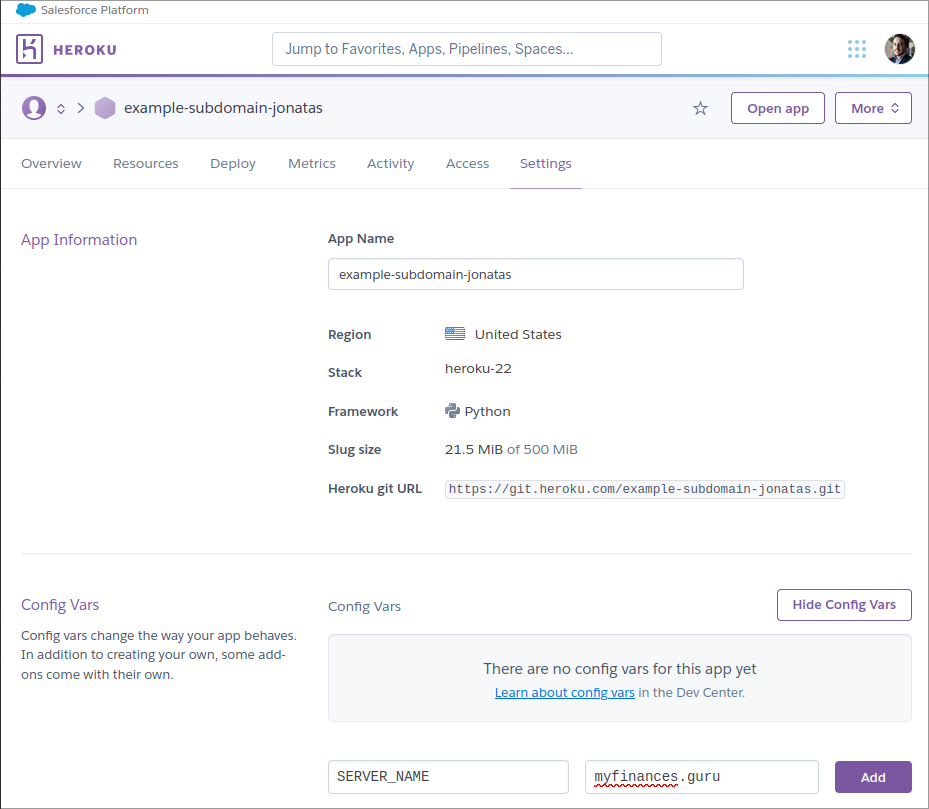Click the SERVER_NAME key input field
The image size is (929, 809).
click(x=449, y=777)
